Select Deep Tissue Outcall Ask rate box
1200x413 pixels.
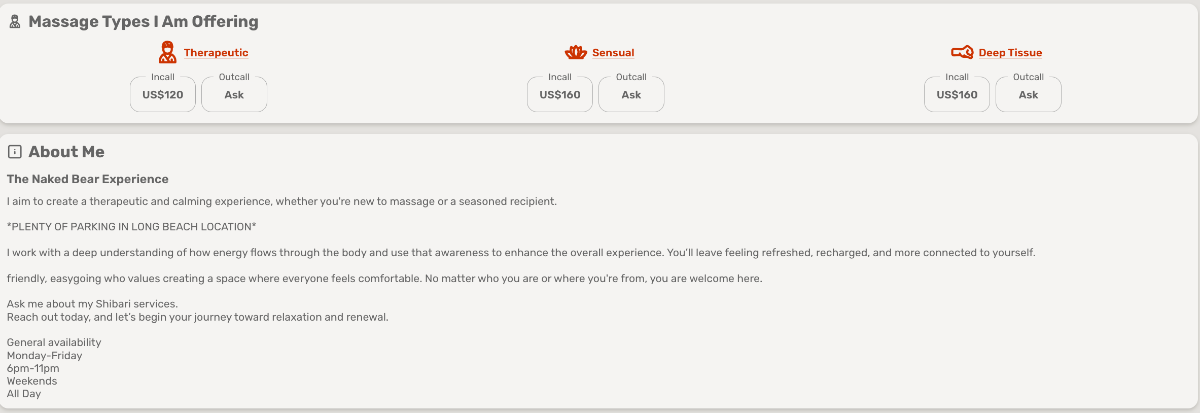click(x=1028, y=94)
